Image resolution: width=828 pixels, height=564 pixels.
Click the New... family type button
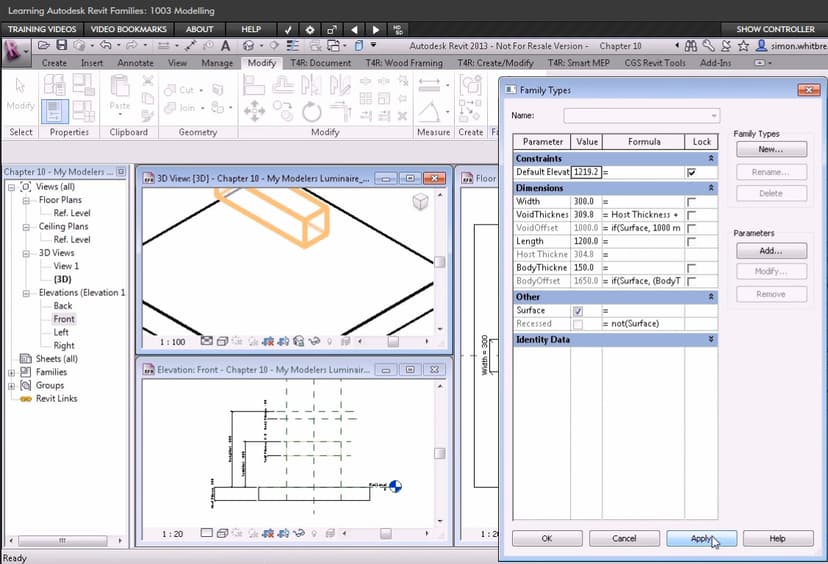(771, 149)
